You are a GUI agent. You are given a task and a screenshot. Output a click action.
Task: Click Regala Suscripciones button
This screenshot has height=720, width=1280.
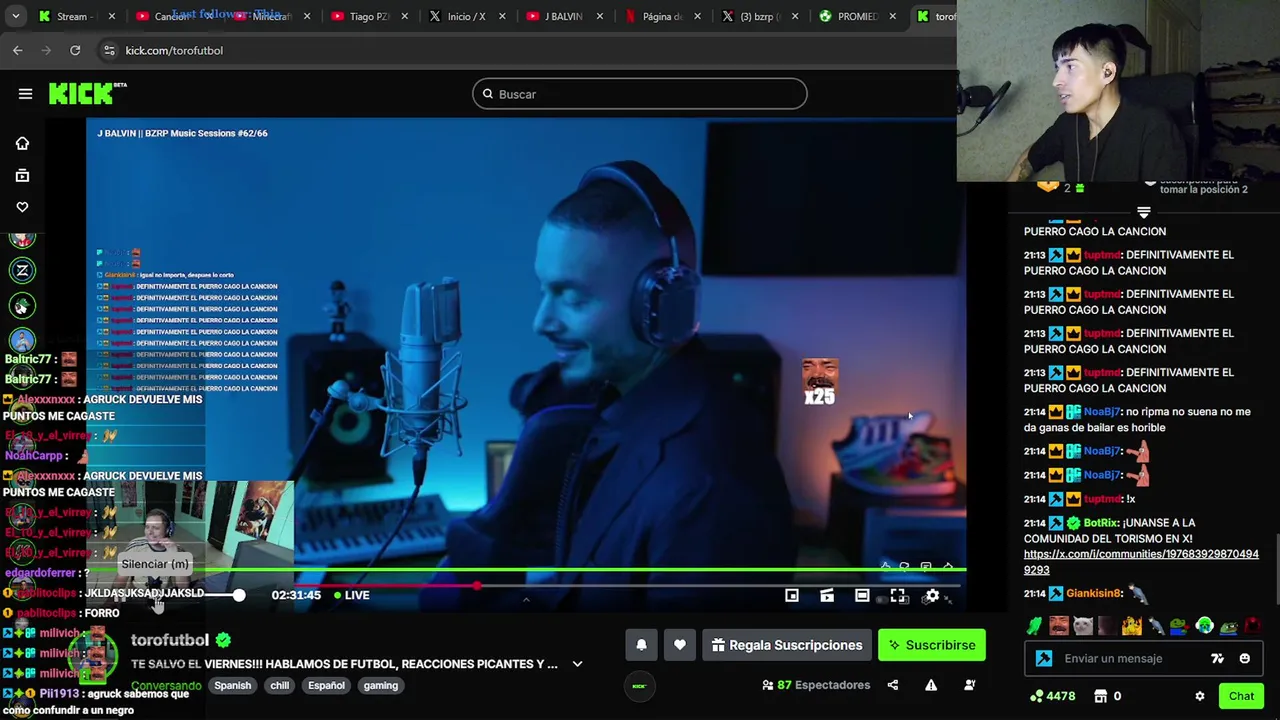[787, 645]
